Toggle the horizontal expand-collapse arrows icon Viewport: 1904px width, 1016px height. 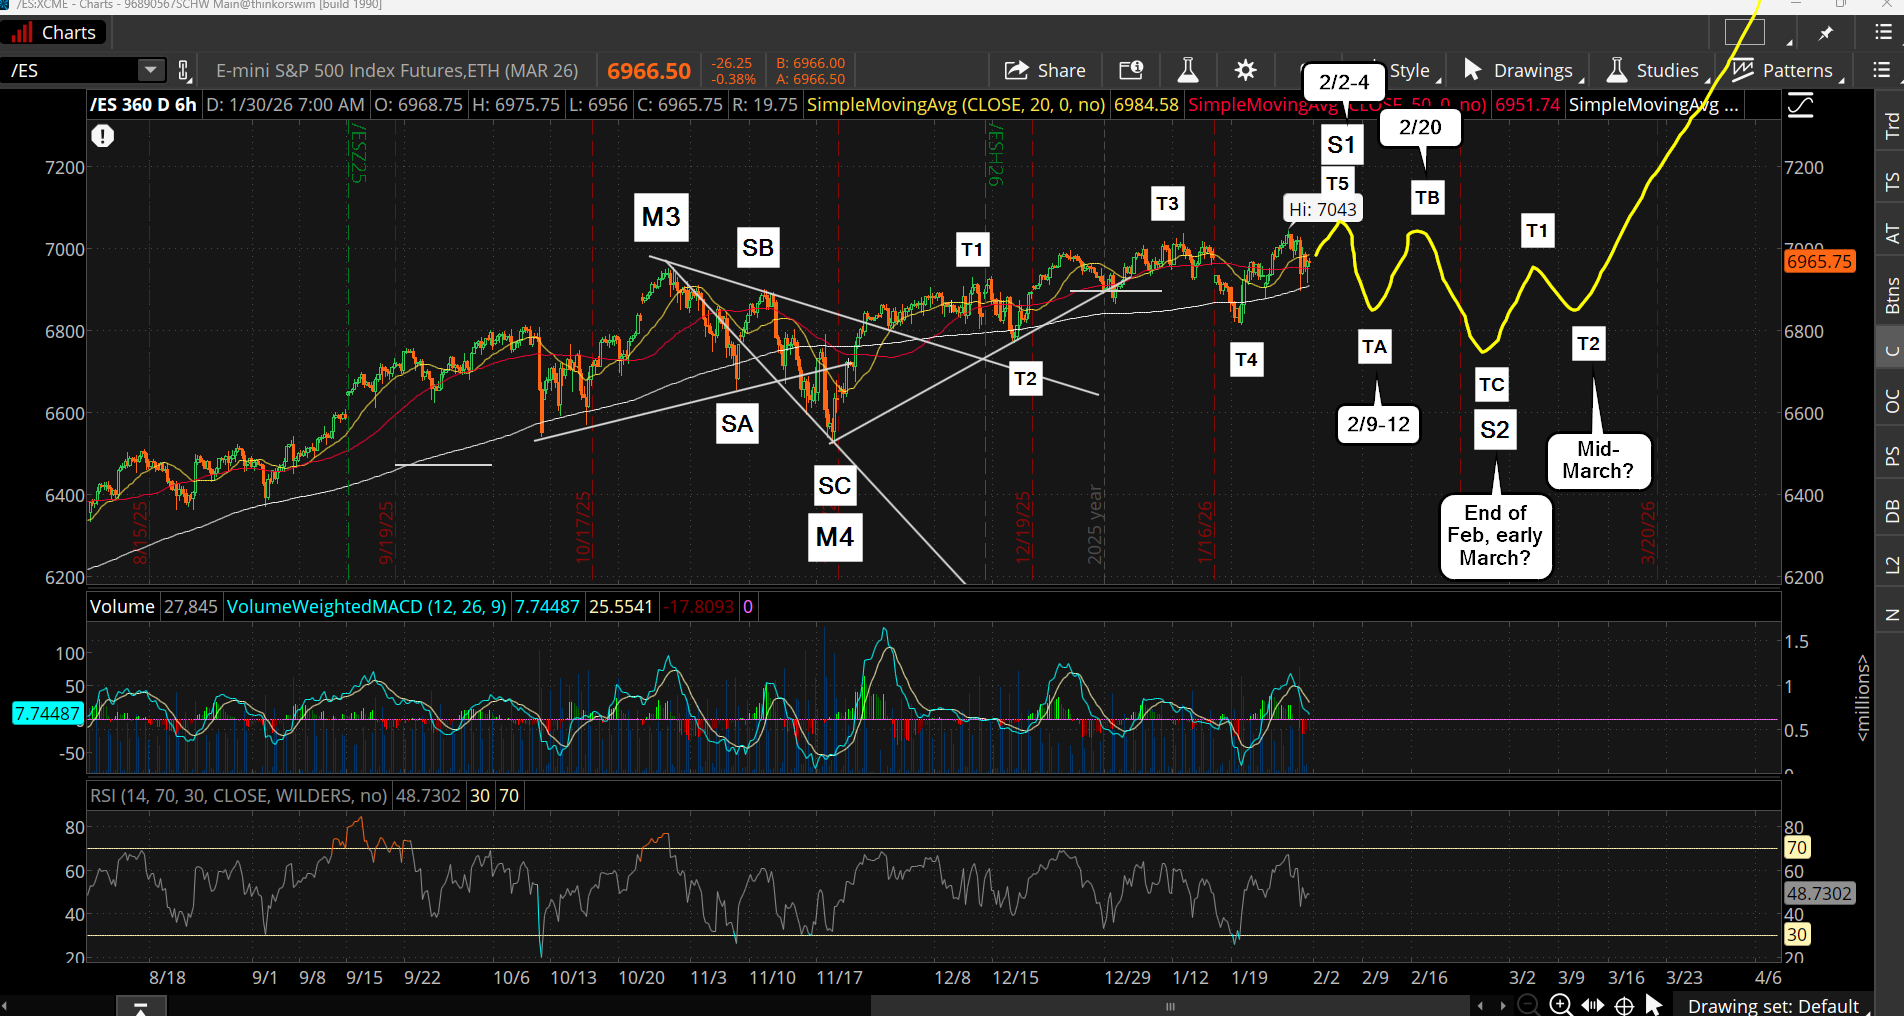click(x=1592, y=1005)
